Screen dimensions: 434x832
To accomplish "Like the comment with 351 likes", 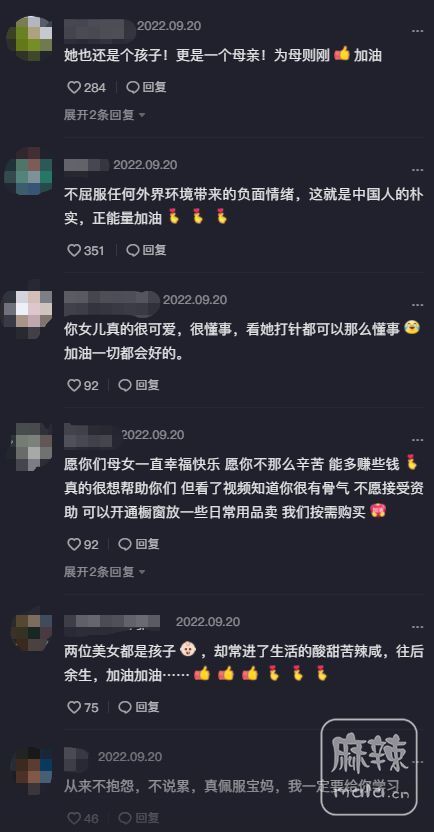I will tap(85, 250).
